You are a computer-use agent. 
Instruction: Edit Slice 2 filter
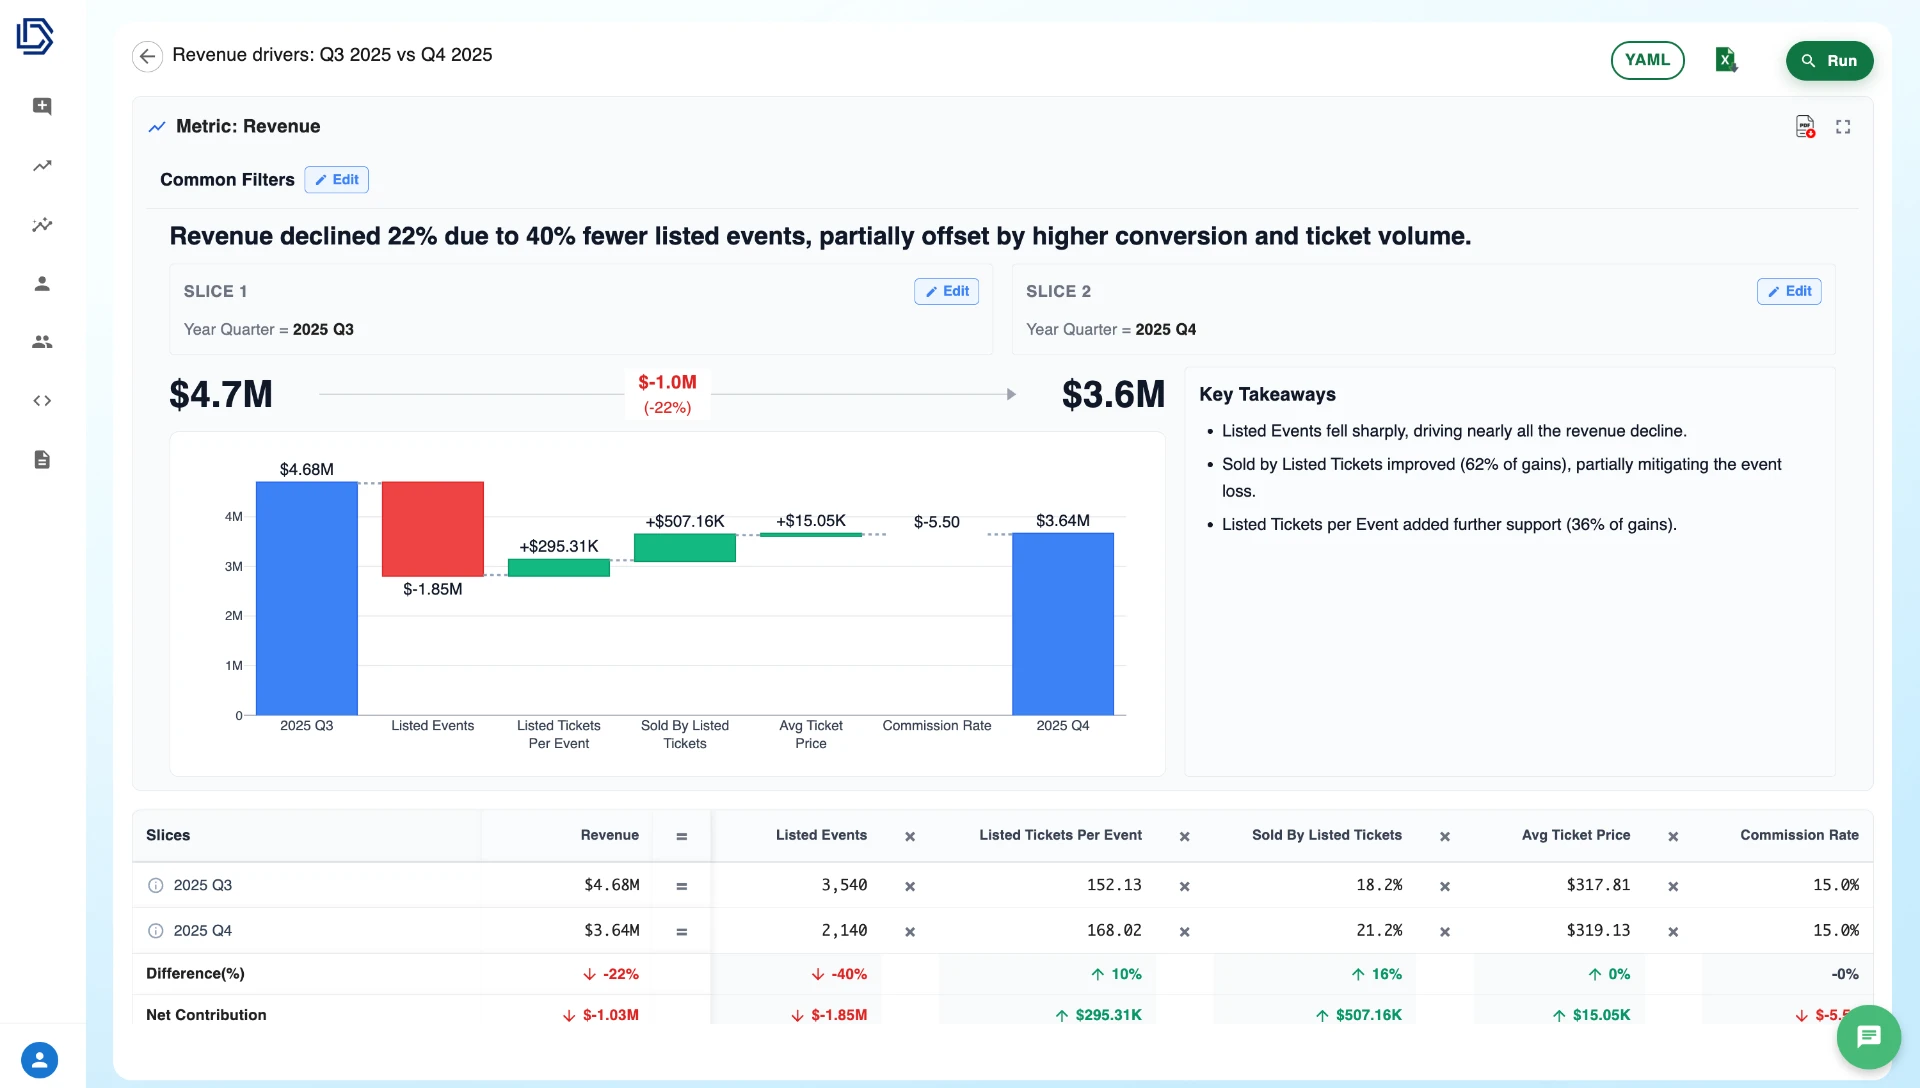1789,291
